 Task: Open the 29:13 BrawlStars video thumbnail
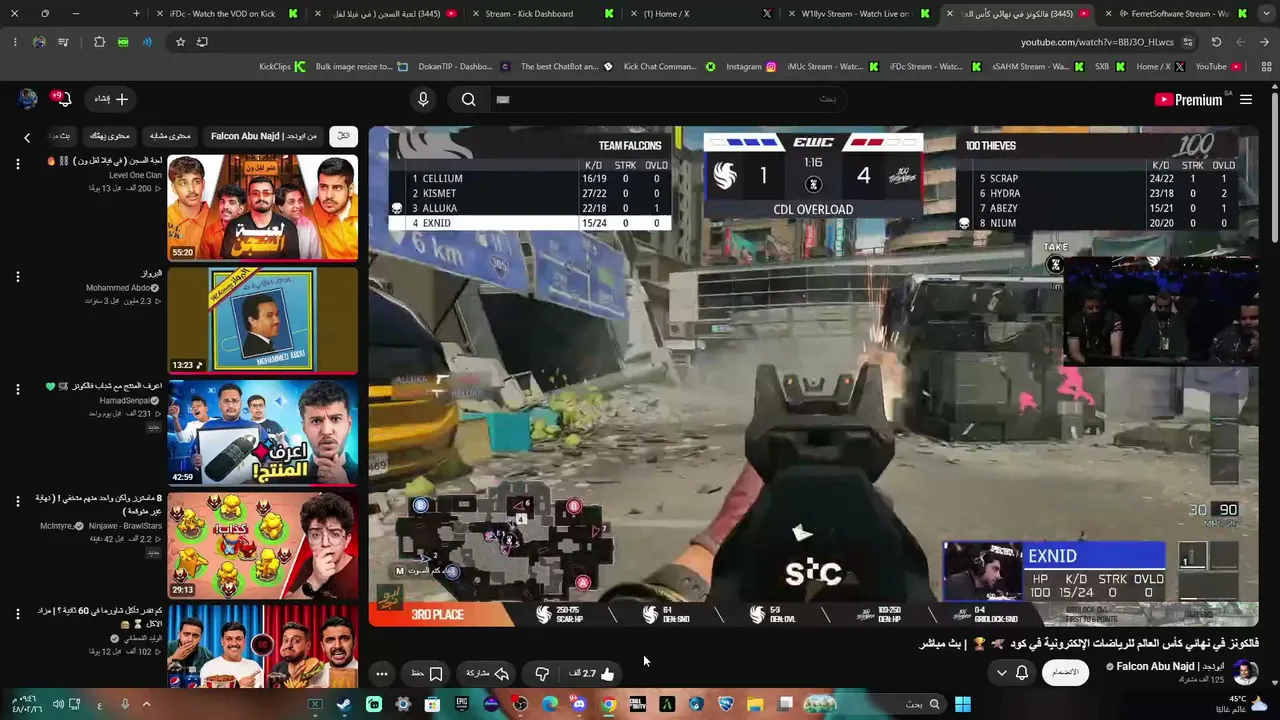point(262,546)
